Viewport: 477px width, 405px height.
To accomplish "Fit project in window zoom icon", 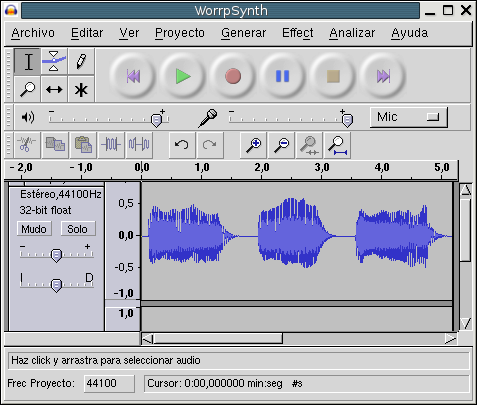I will pyautogui.click(x=337, y=145).
